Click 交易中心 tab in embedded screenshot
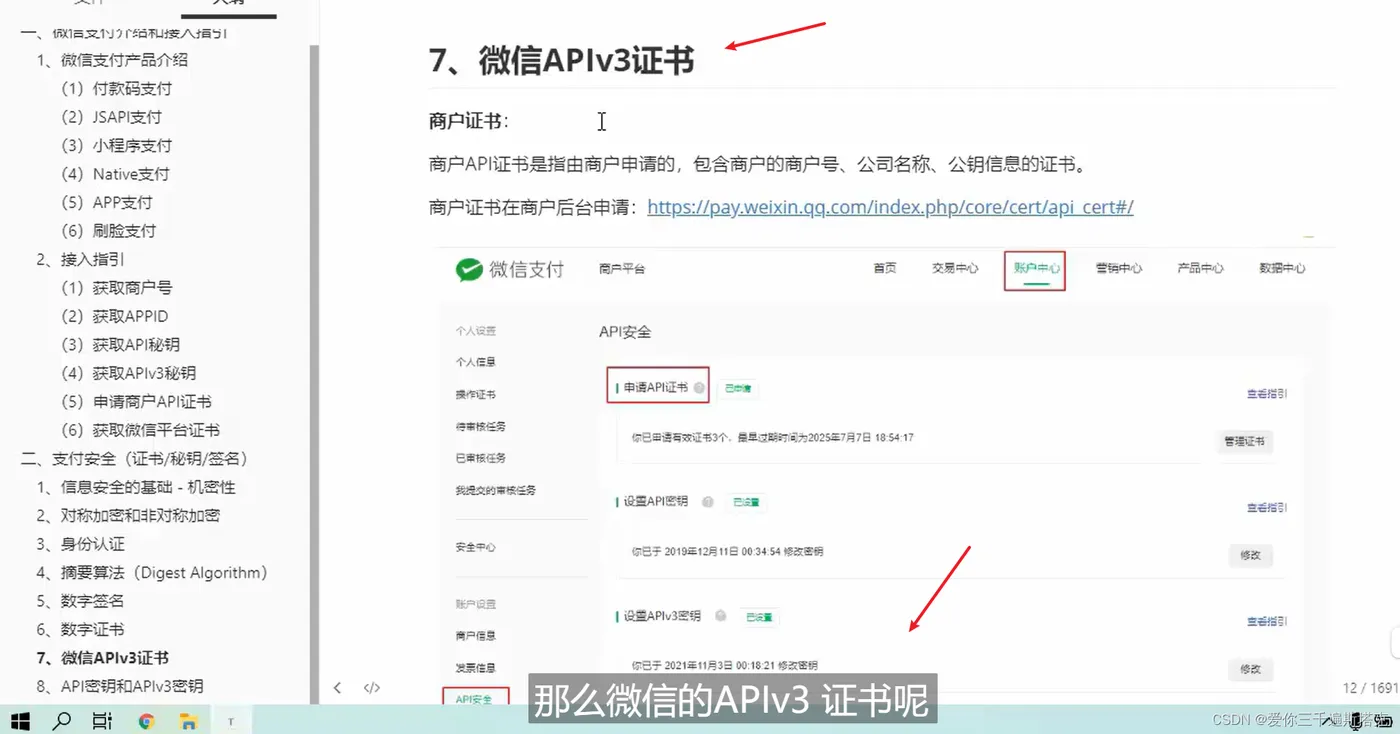 (x=955, y=268)
